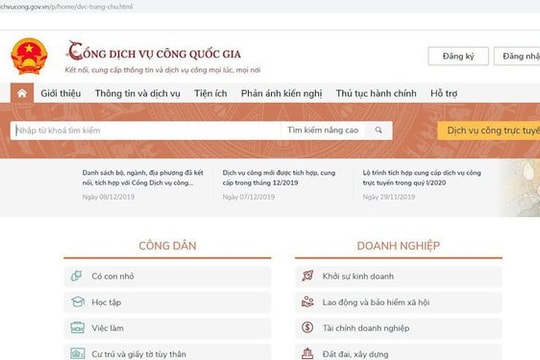Open Phản ánh kiến nghị menu

point(281,94)
